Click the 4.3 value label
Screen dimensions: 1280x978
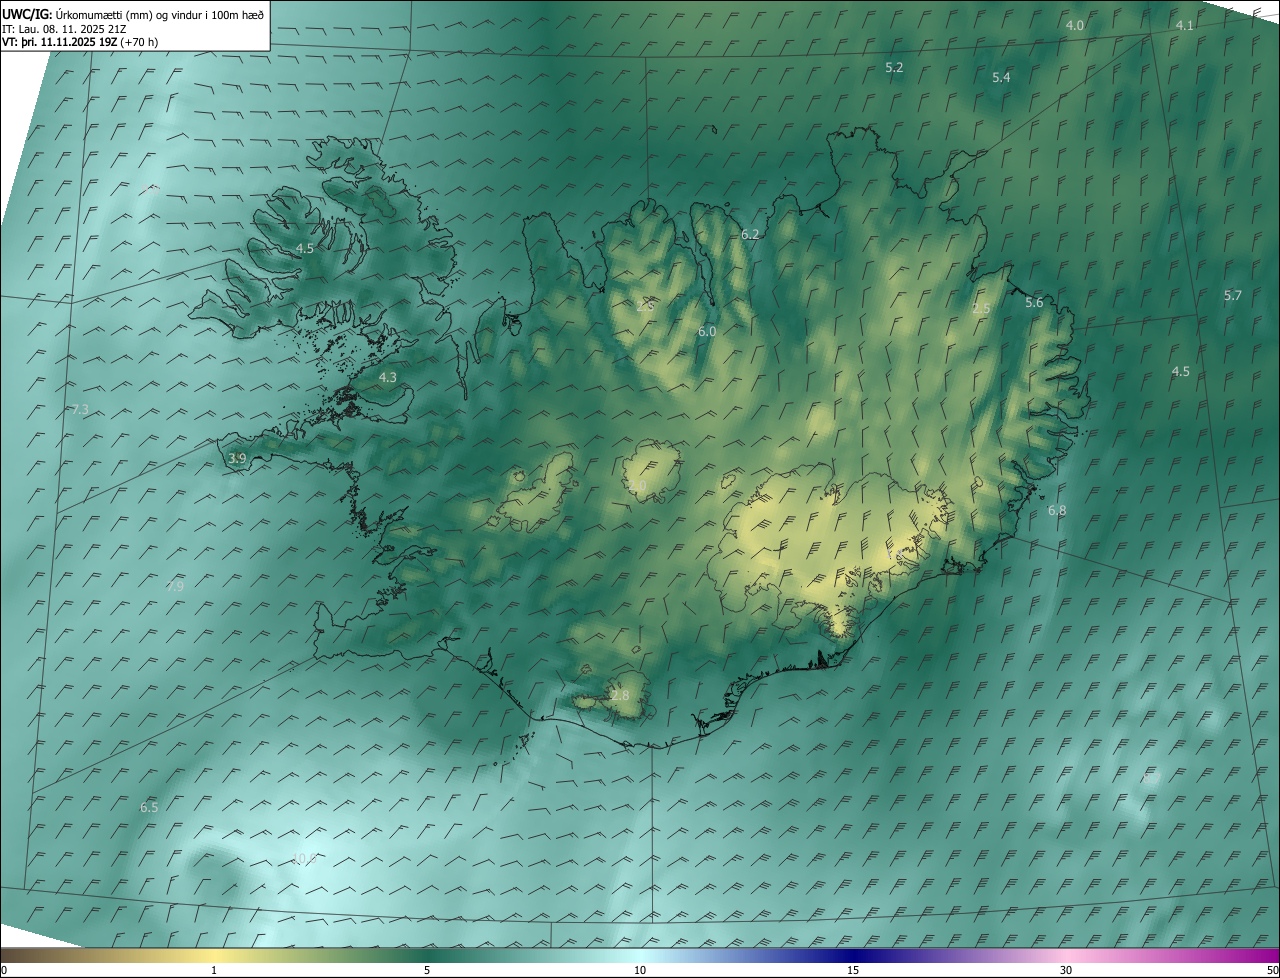[388, 377]
